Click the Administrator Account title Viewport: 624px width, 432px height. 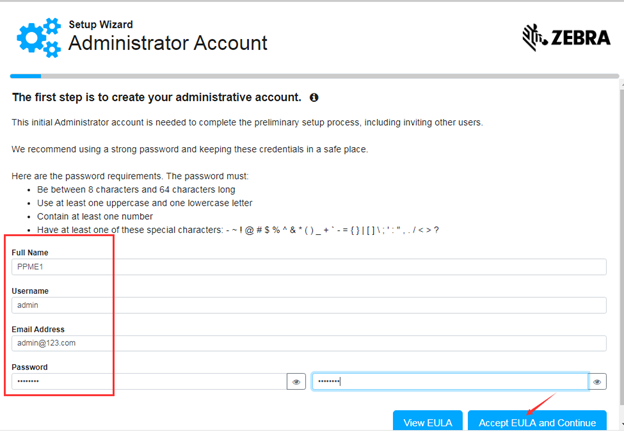click(x=168, y=43)
